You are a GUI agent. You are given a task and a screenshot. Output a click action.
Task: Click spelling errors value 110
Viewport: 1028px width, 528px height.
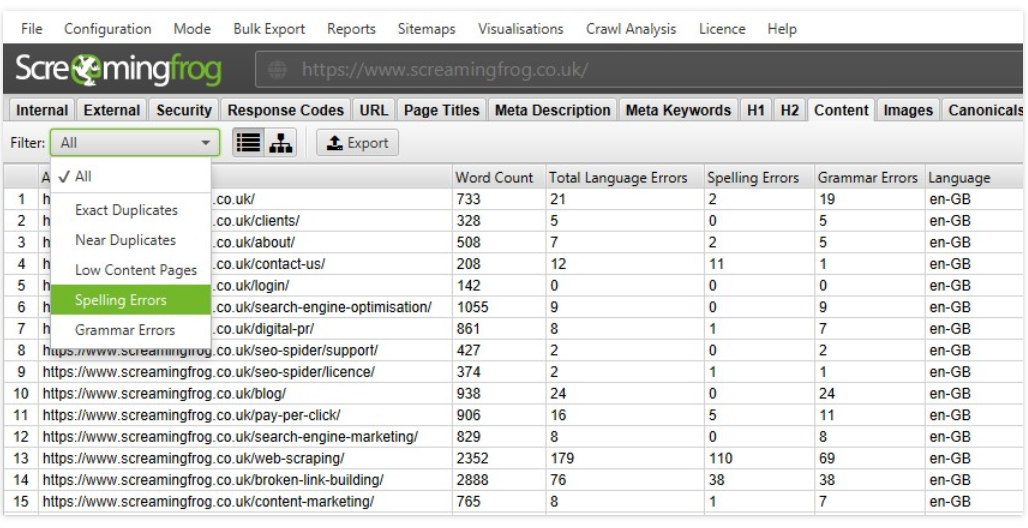click(721, 458)
